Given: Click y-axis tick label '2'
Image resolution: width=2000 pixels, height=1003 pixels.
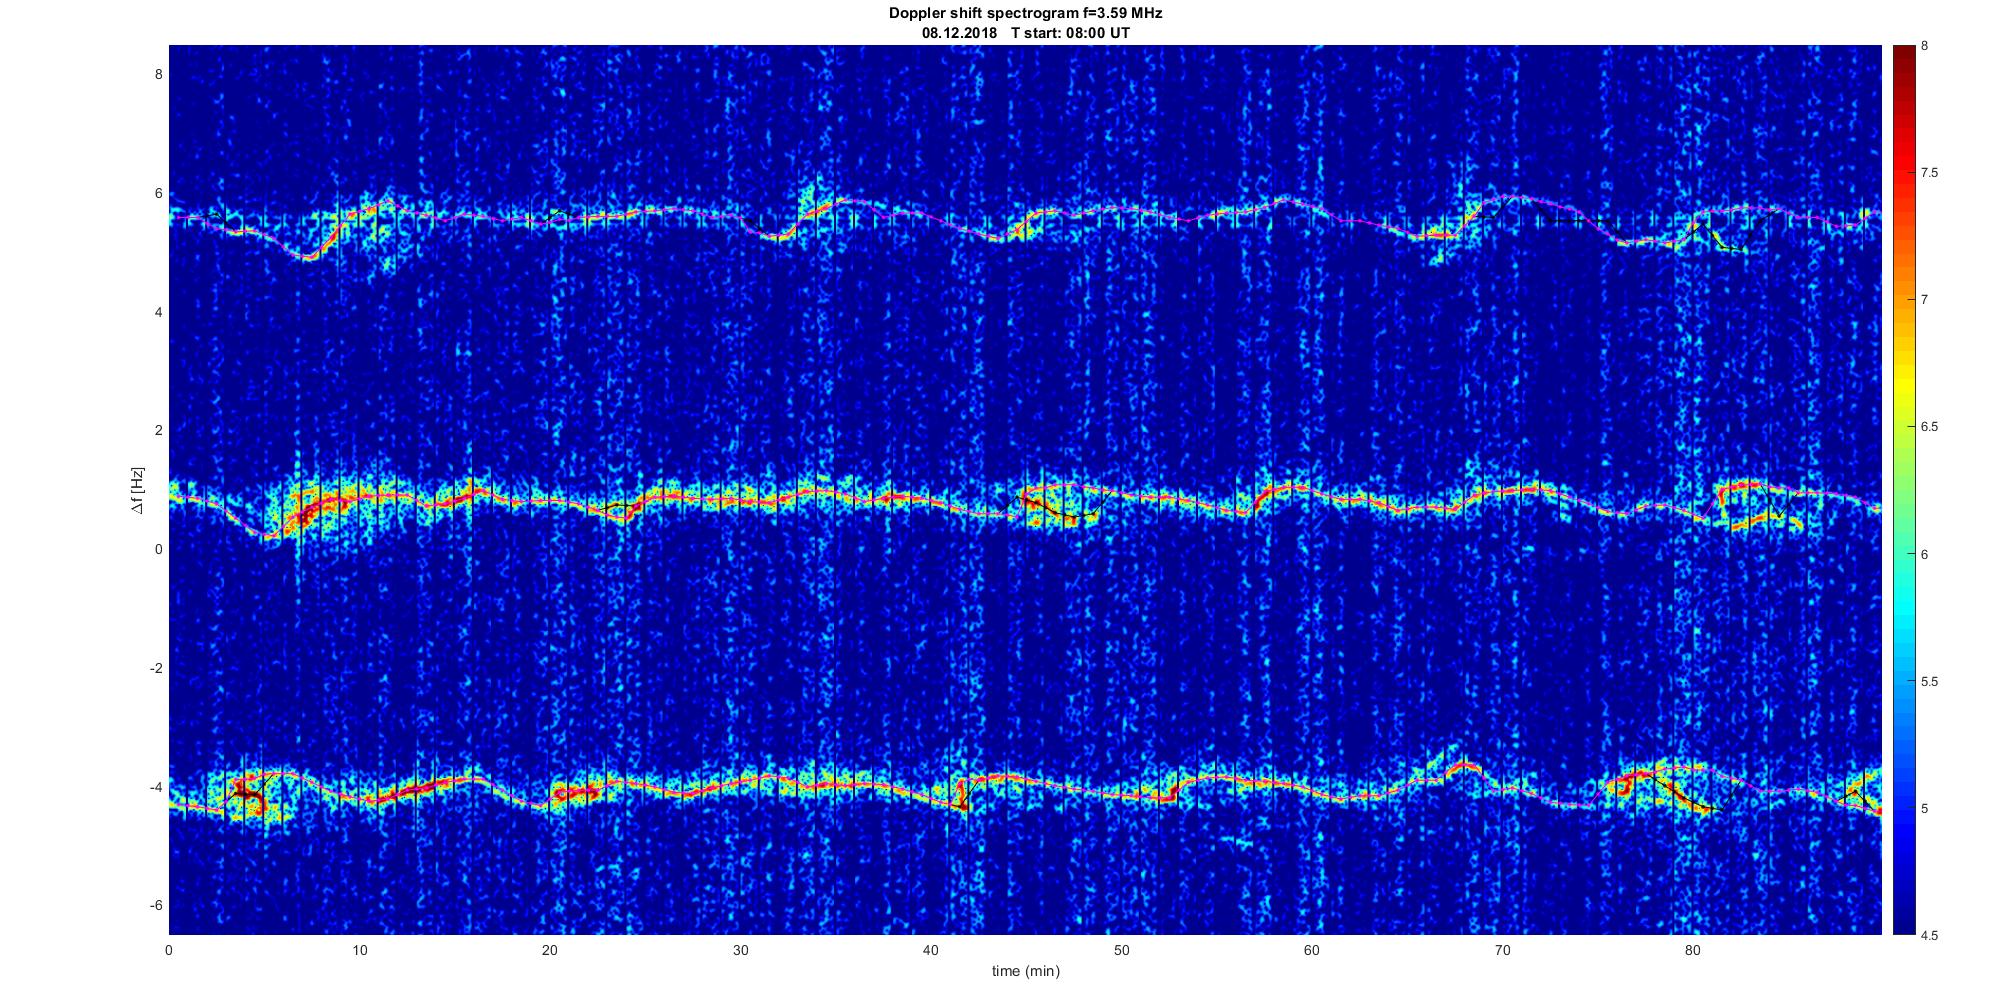Looking at the screenshot, I should pos(157,431).
